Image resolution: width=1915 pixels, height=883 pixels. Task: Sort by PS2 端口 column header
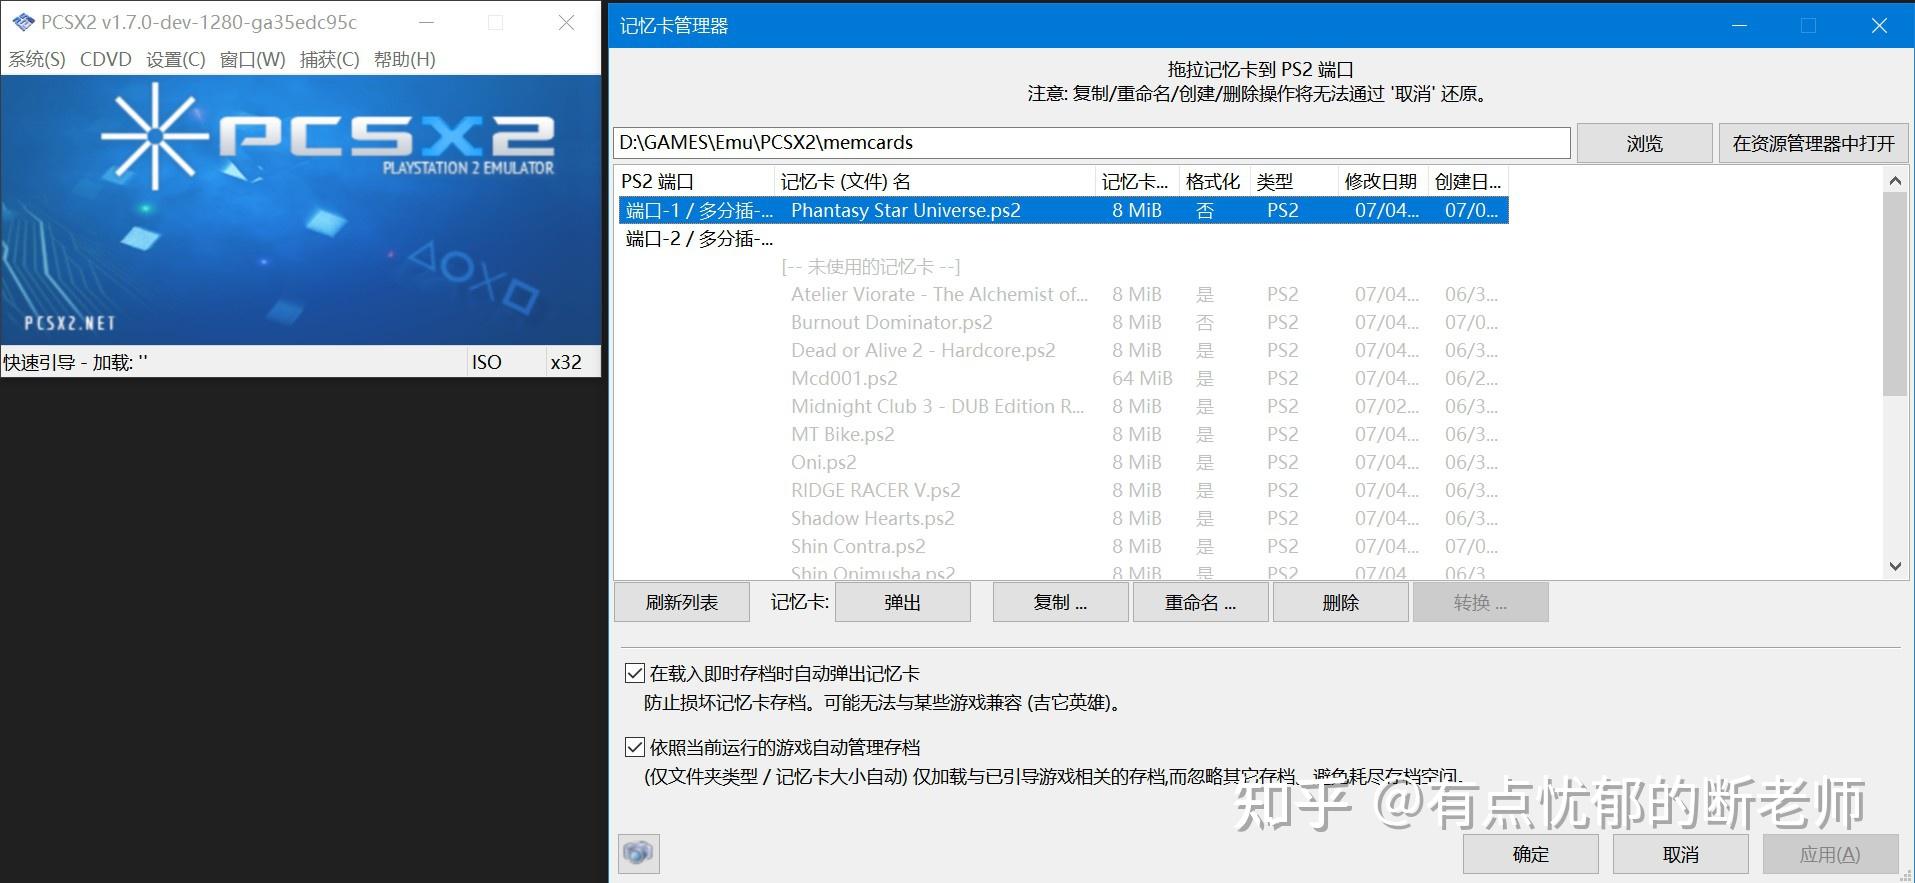[x=694, y=181]
